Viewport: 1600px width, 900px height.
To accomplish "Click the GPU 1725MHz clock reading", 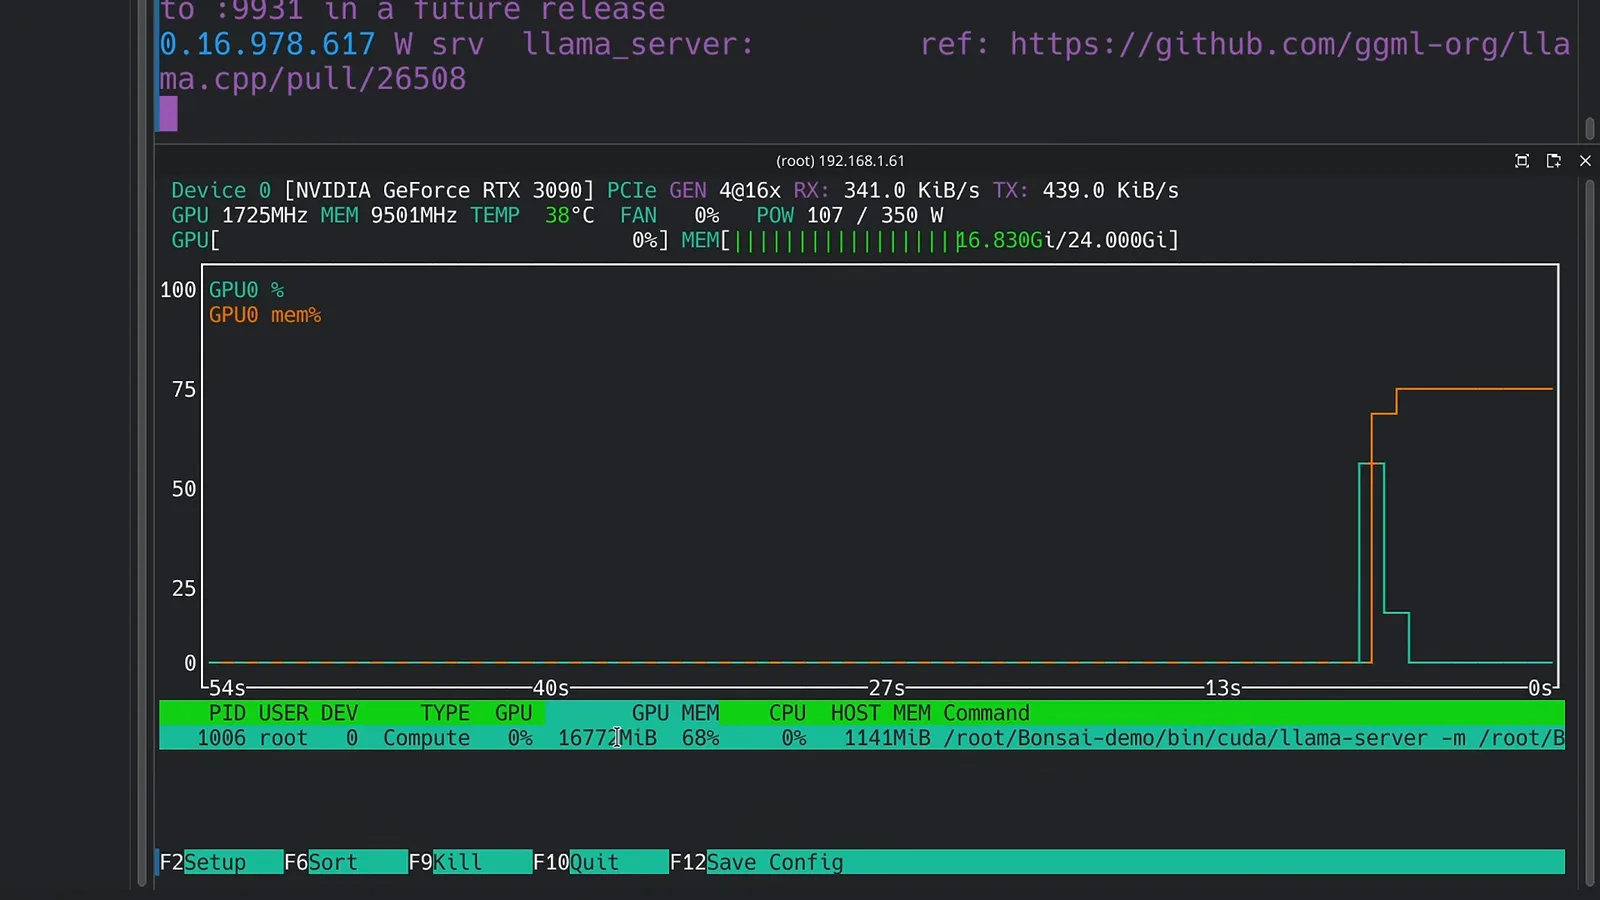I will coord(239,215).
